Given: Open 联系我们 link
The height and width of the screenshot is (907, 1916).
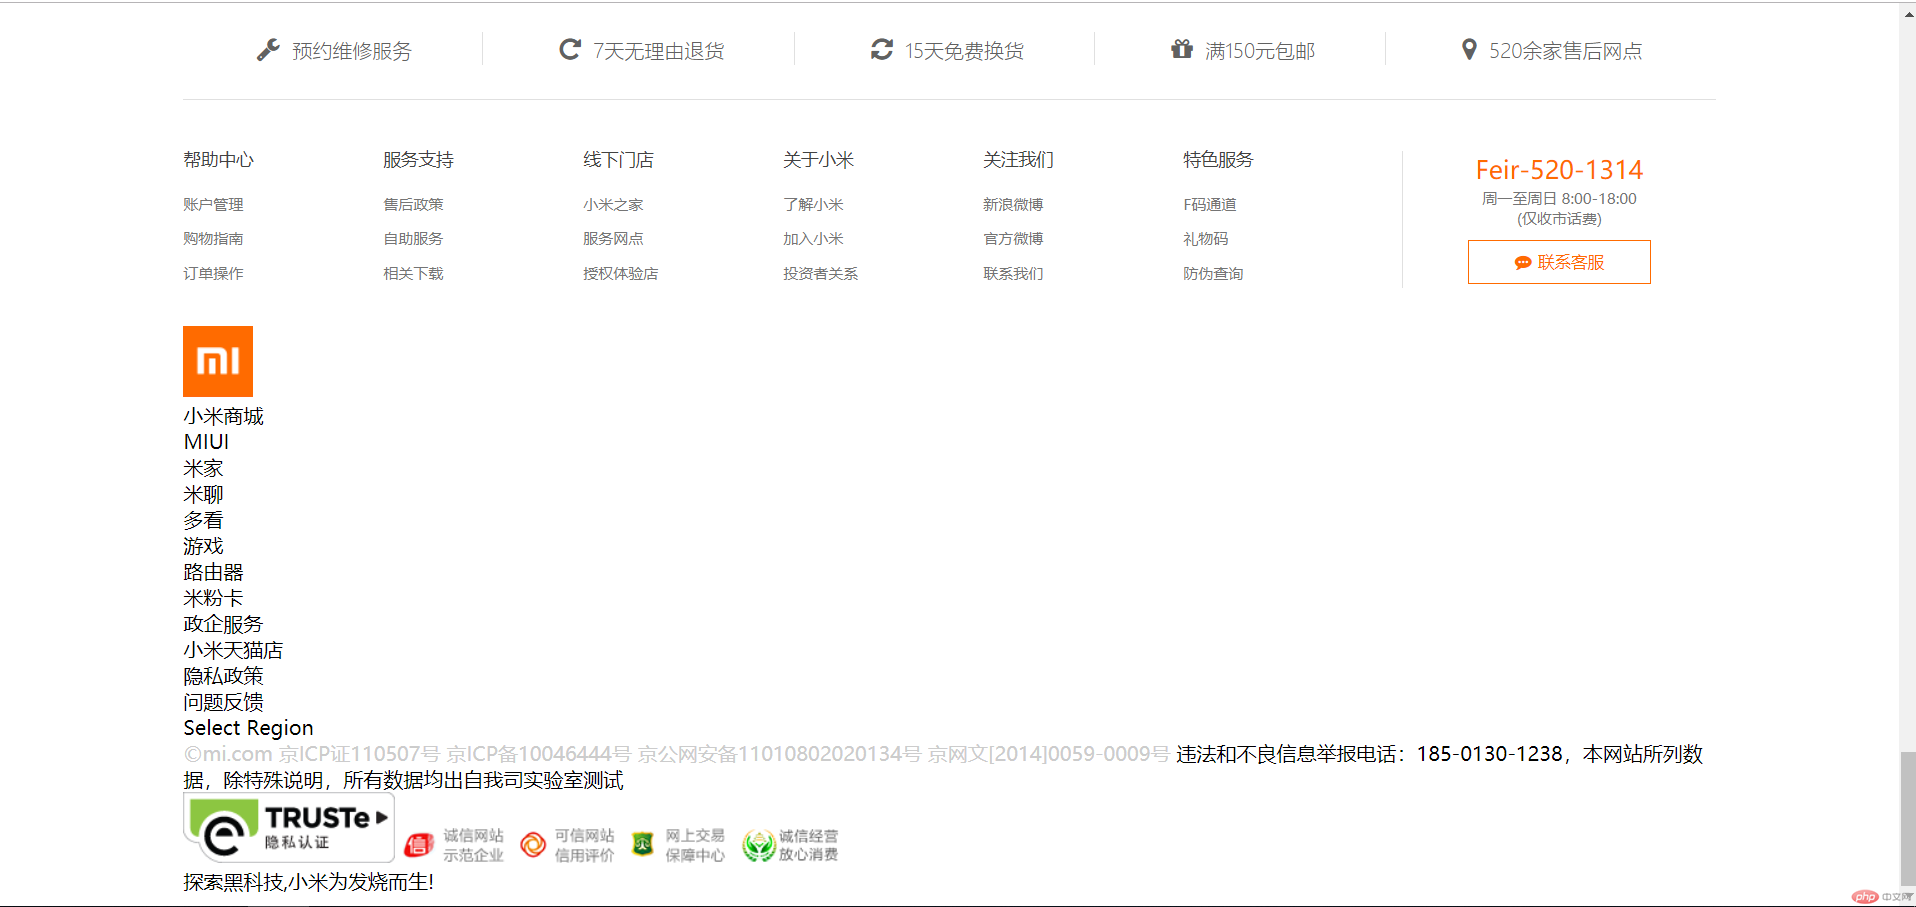Looking at the screenshot, I should click(1013, 273).
